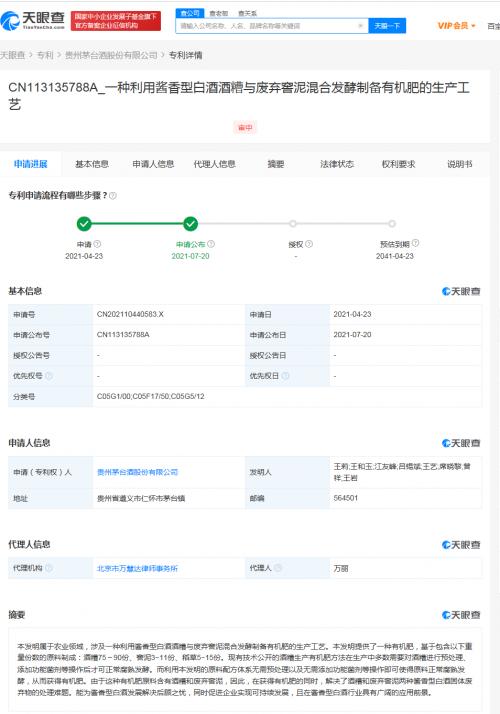
Task: Select the 查老板 search tab
Action: pos(219,14)
